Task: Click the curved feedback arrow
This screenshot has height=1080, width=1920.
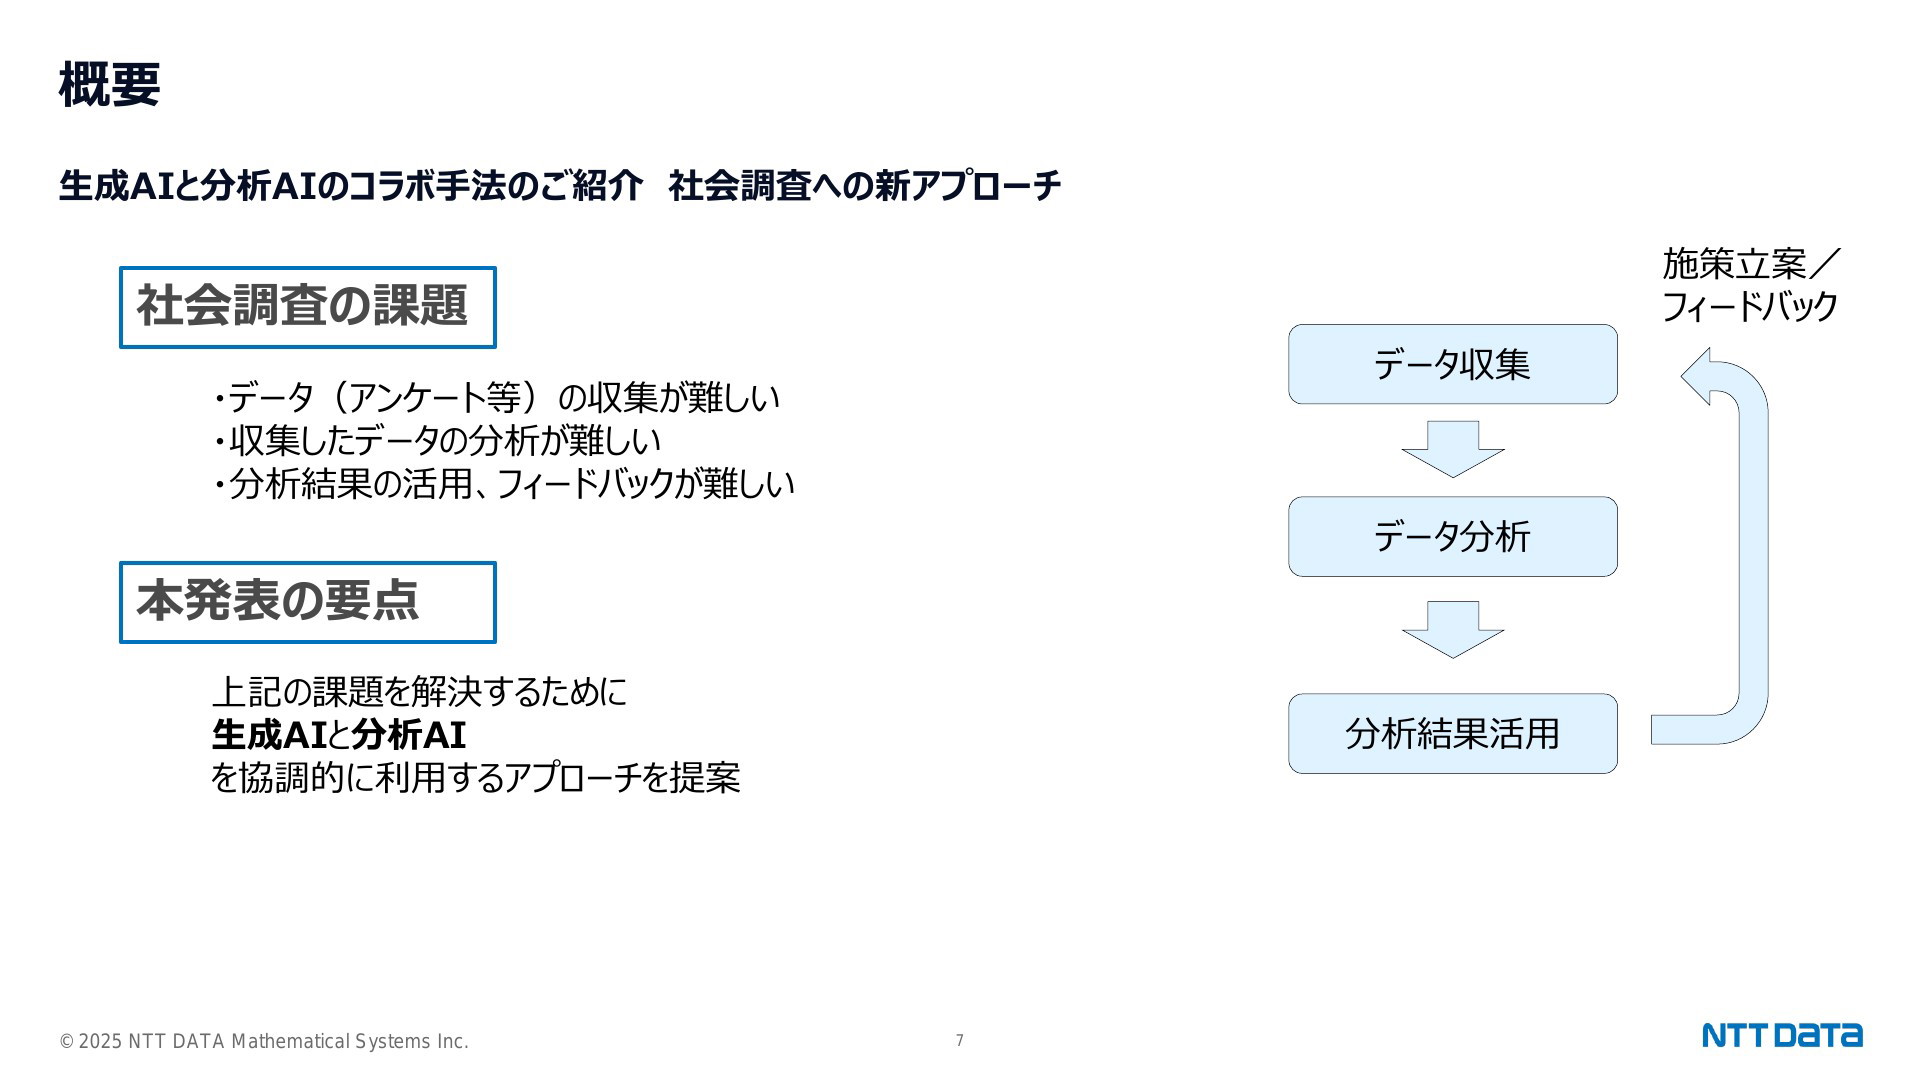Action: (x=1722, y=546)
